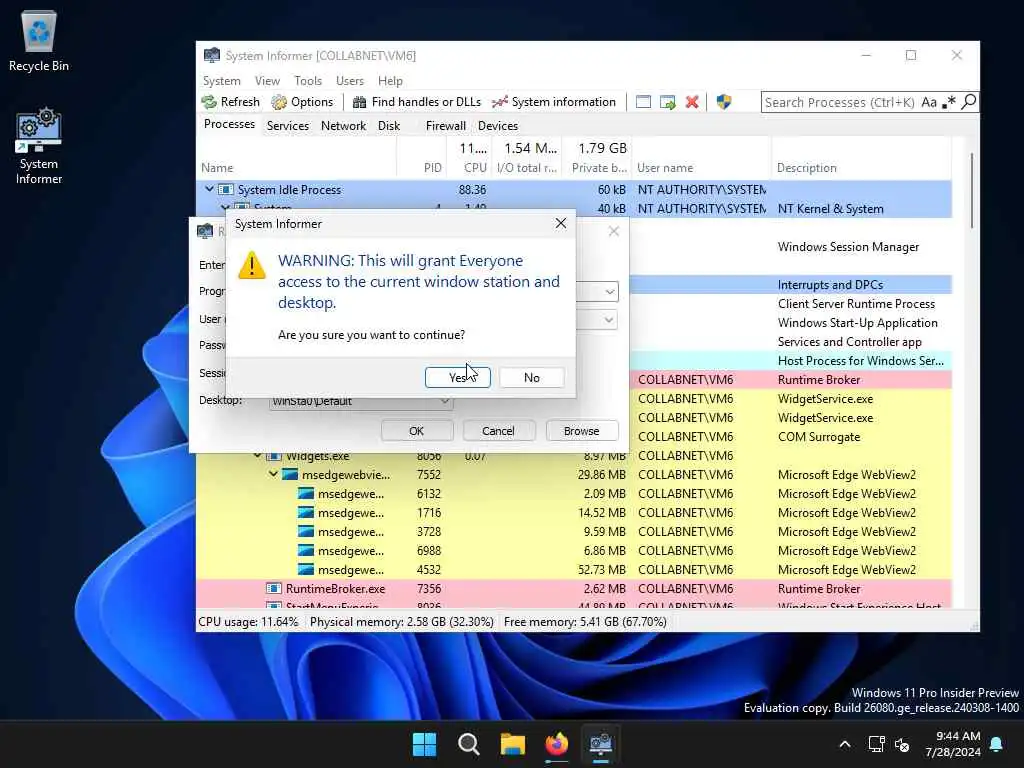Open the User name combo box dropdown arrow
The width and height of the screenshot is (1024, 768).
(609, 320)
